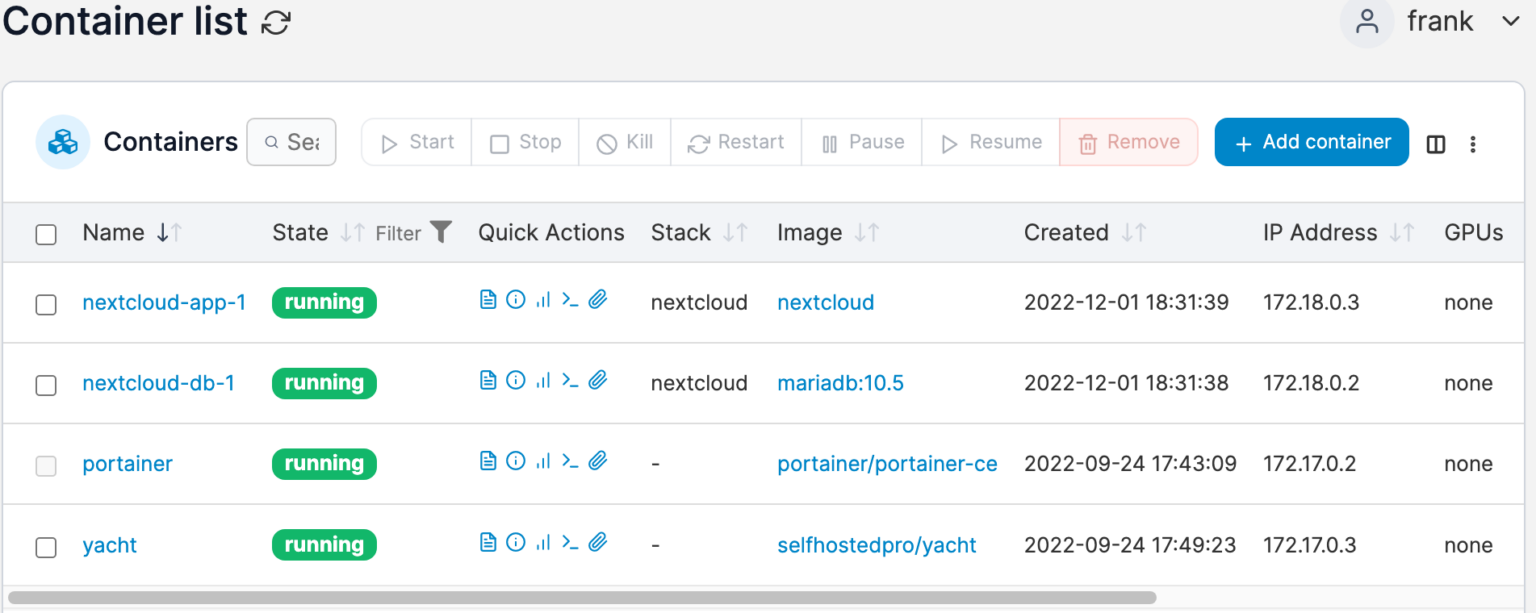Screen dimensions: 1536x613
Task: Sort containers by Created date
Action: [x=1135, y=232]
